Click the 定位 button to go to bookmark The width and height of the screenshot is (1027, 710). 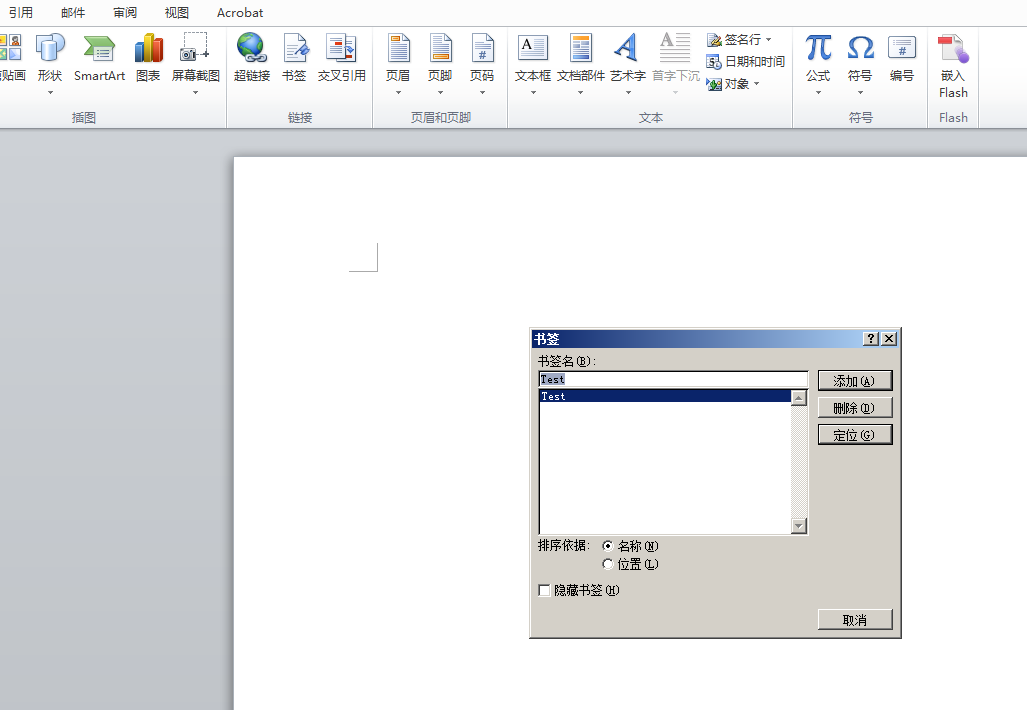pos(854,435)
